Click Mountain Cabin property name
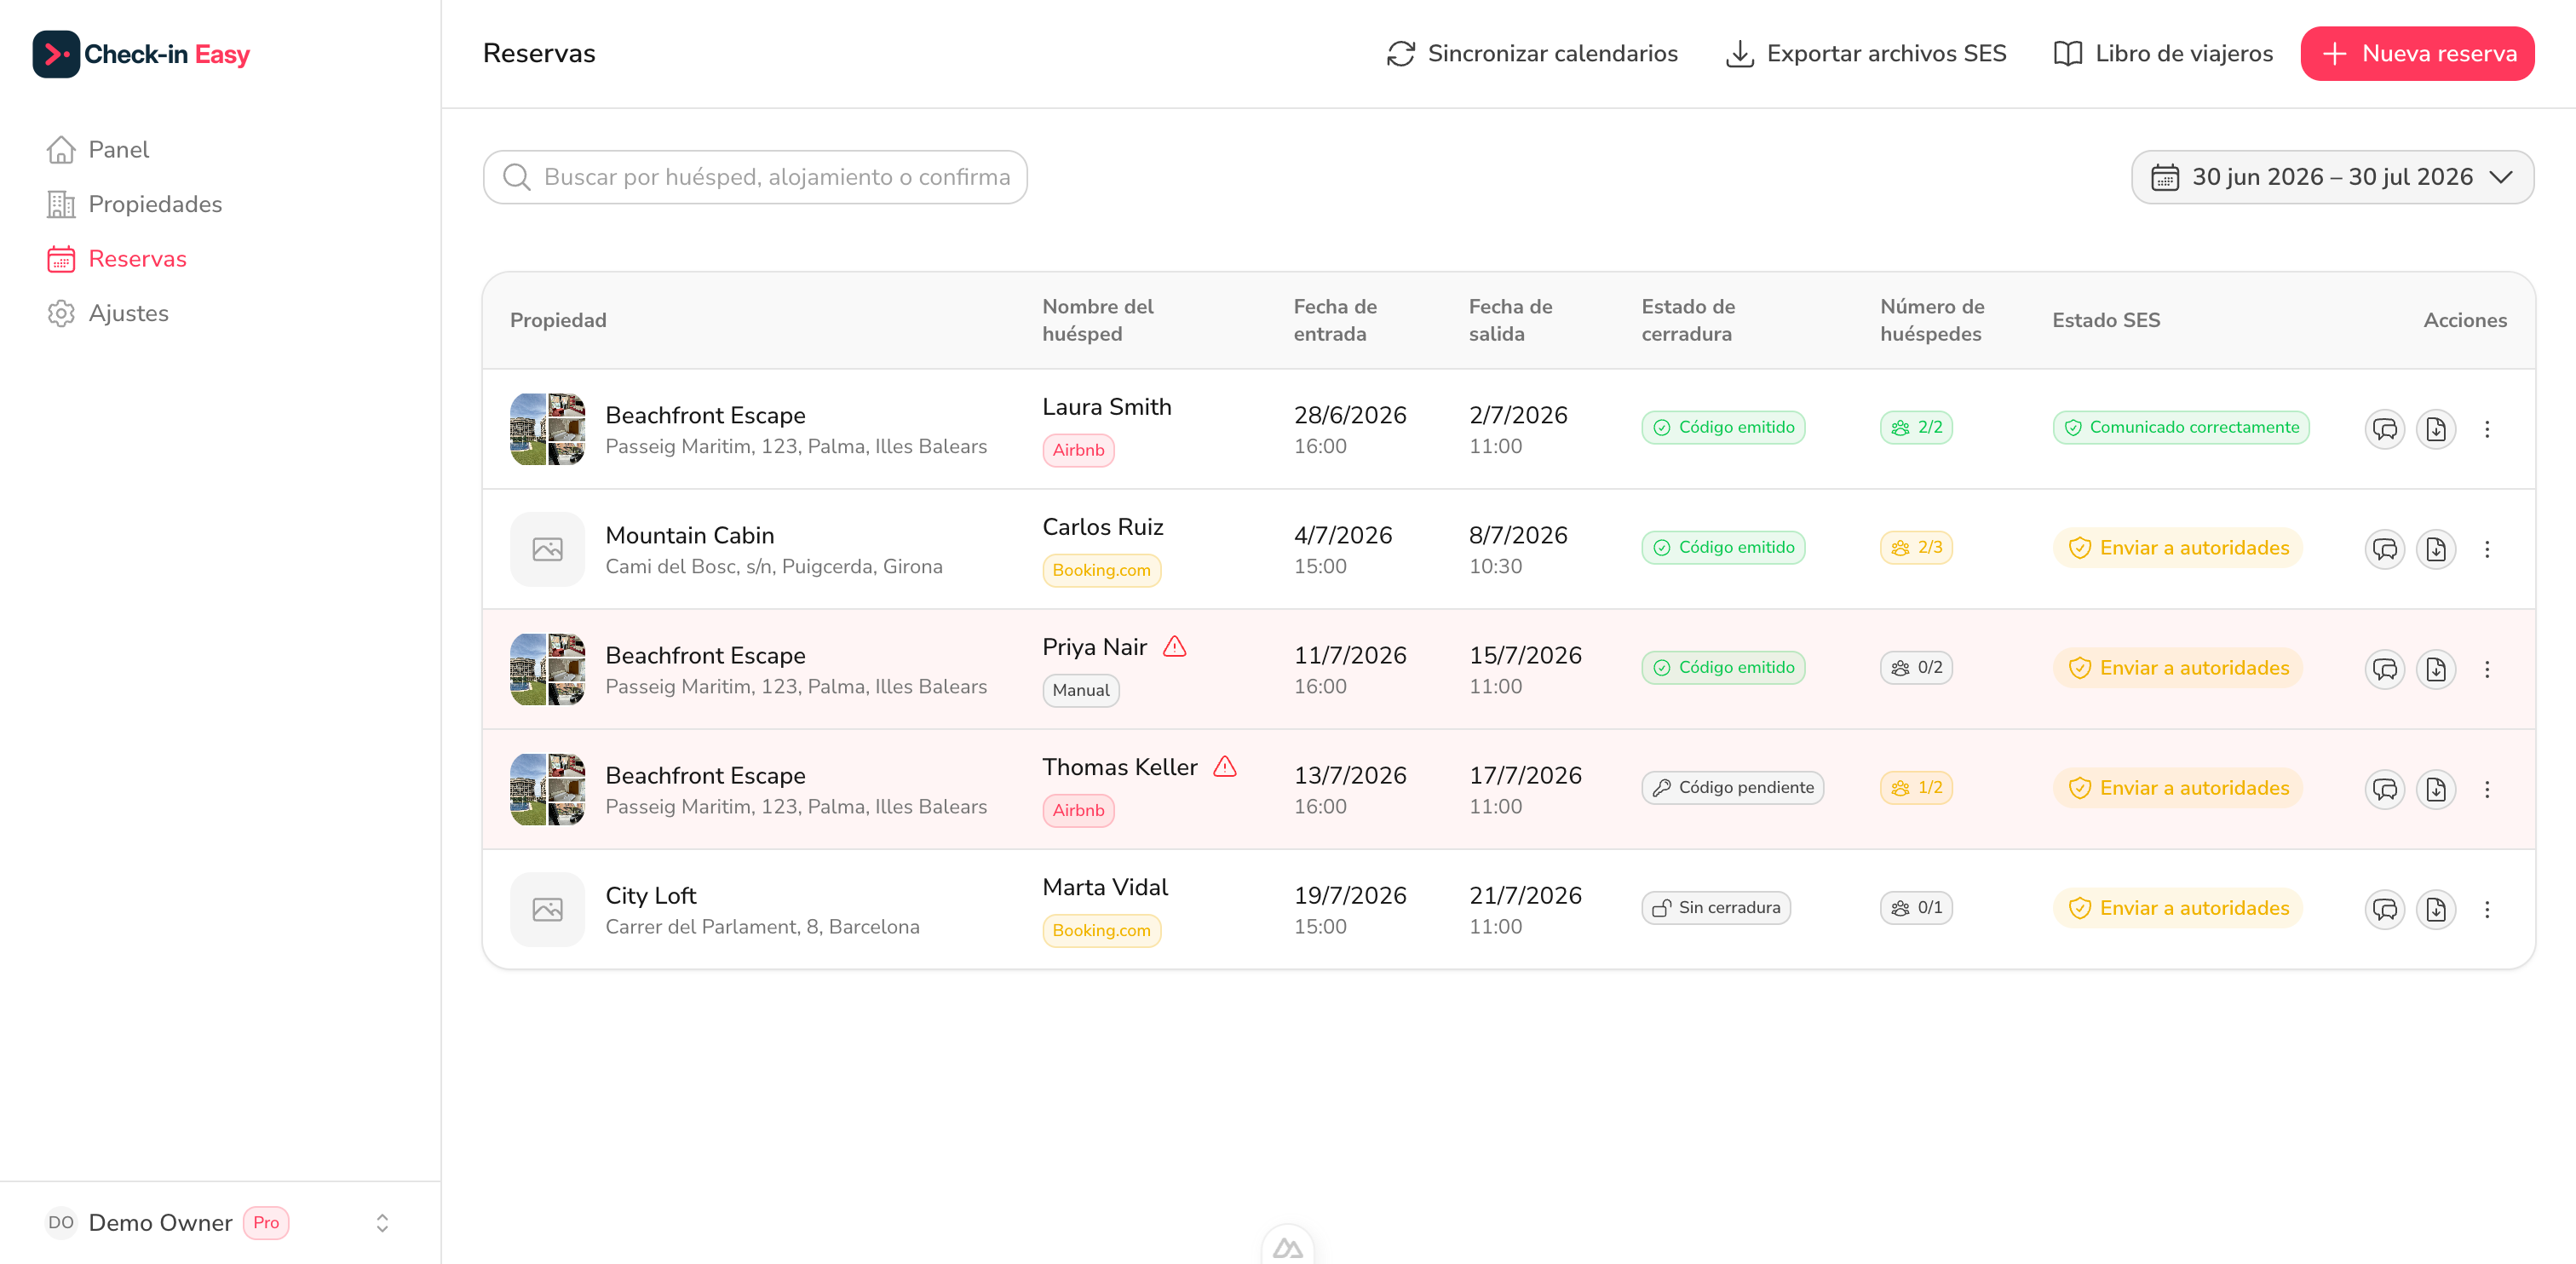Screen dimensions: 2576x1264 (690, 535)
